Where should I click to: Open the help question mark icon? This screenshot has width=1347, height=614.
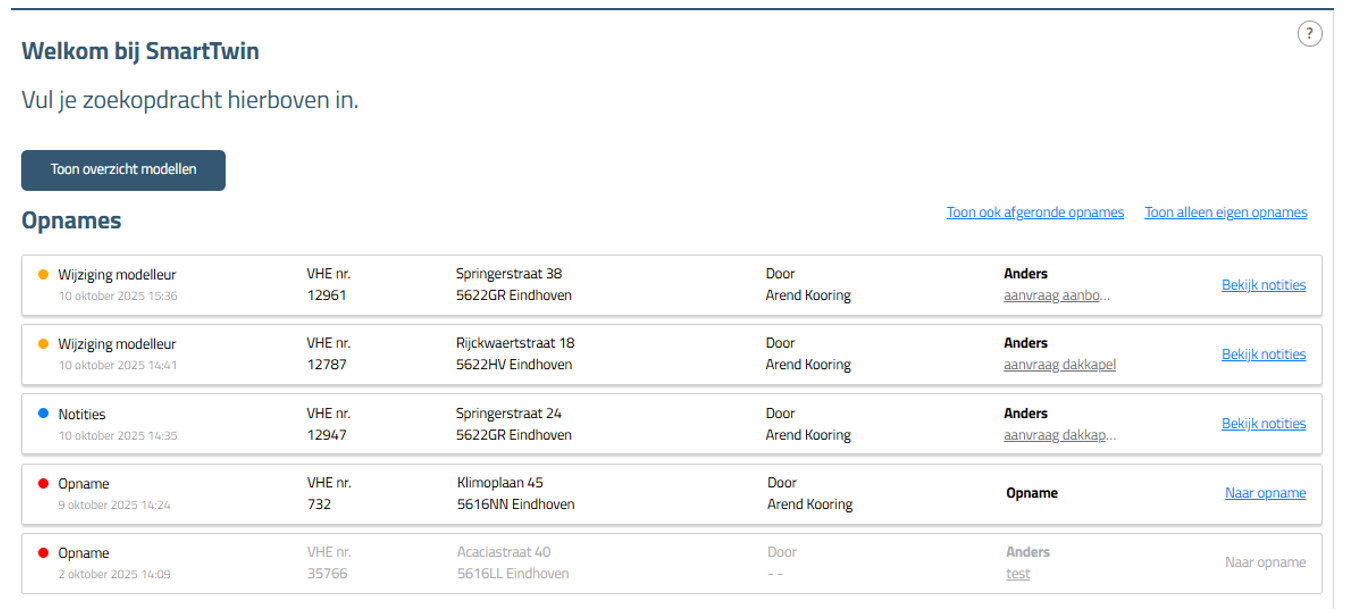[x=1309, y=34]
